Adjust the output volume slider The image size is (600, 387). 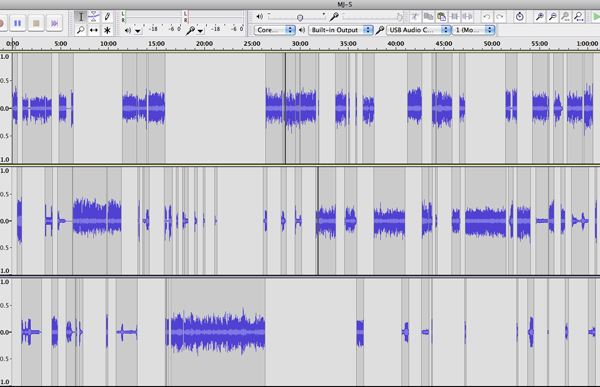coord(297,17)
